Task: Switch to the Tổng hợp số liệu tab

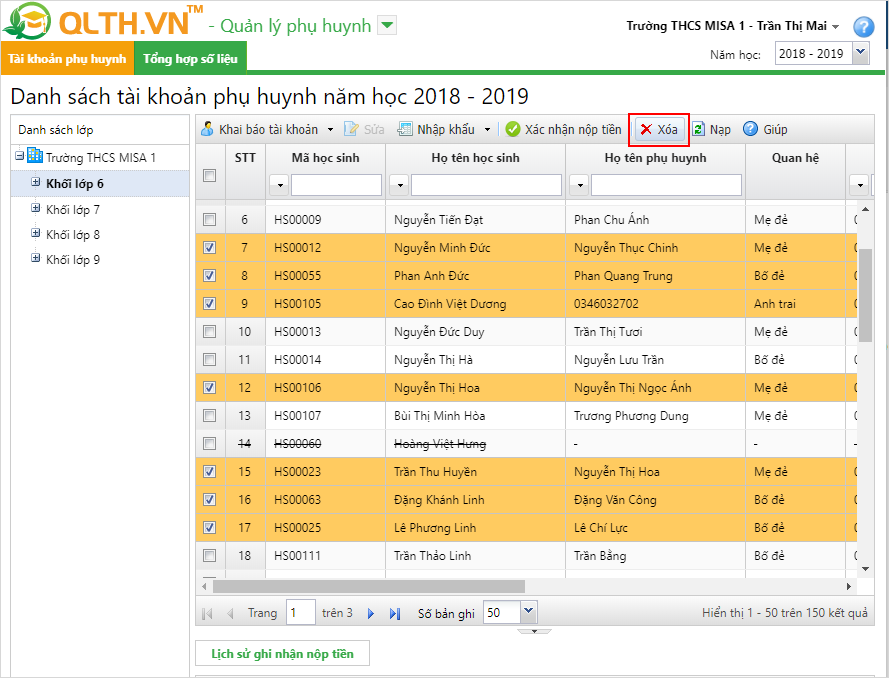Action: [x=190, y=58]
